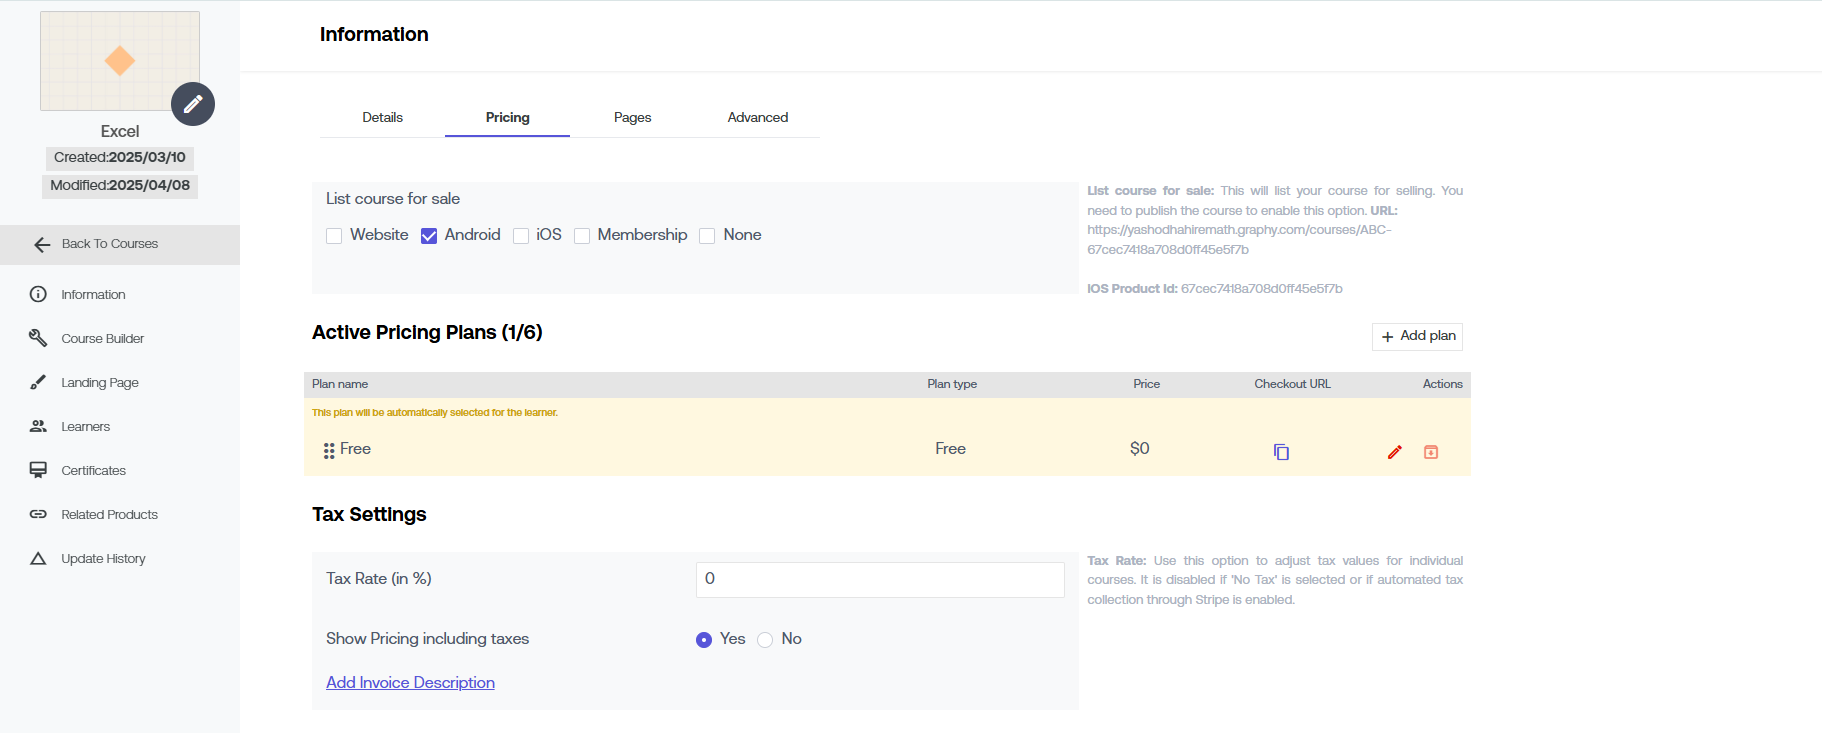
Task: Go Back To Courses
Action: [x=109, y=244]
